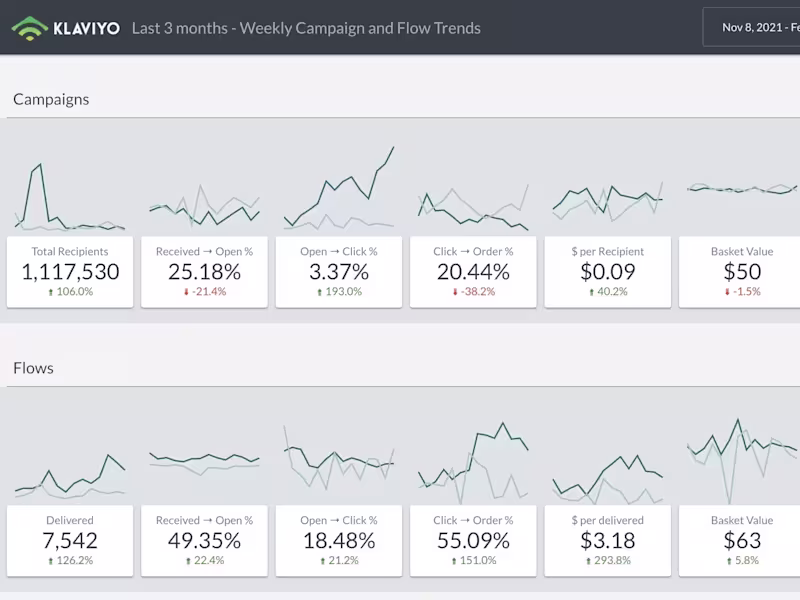The image size is (800, 600).
Task: Click the Received → Open % value of 49.35%
Action: (x=204, y=540)
